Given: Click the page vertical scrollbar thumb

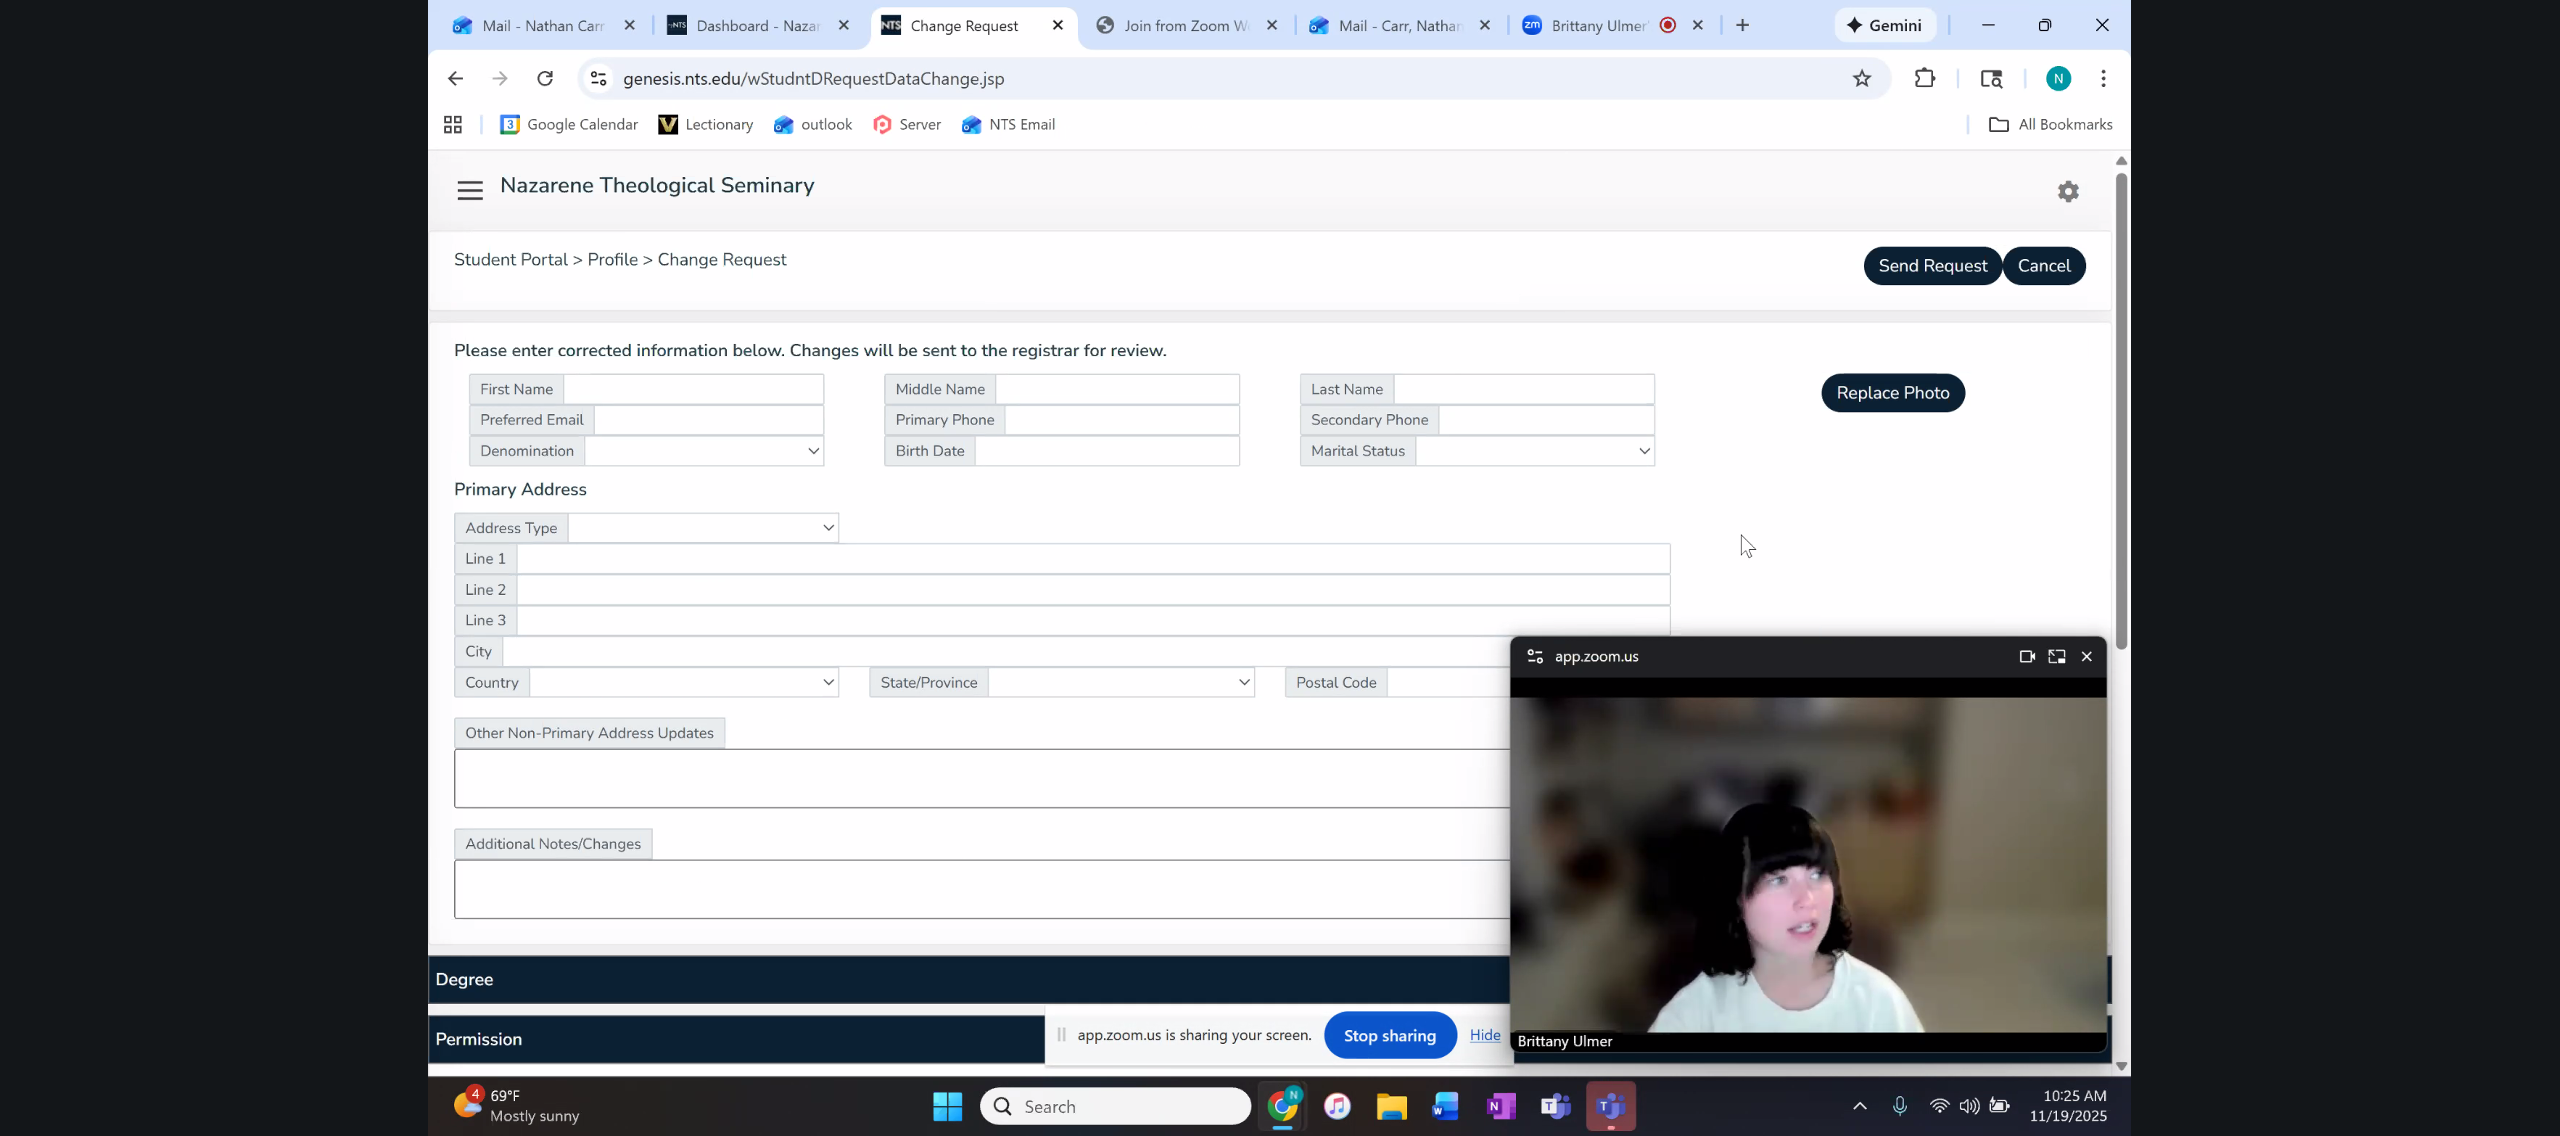Looking at the screenshot, I should click(x=2120, y=410).
